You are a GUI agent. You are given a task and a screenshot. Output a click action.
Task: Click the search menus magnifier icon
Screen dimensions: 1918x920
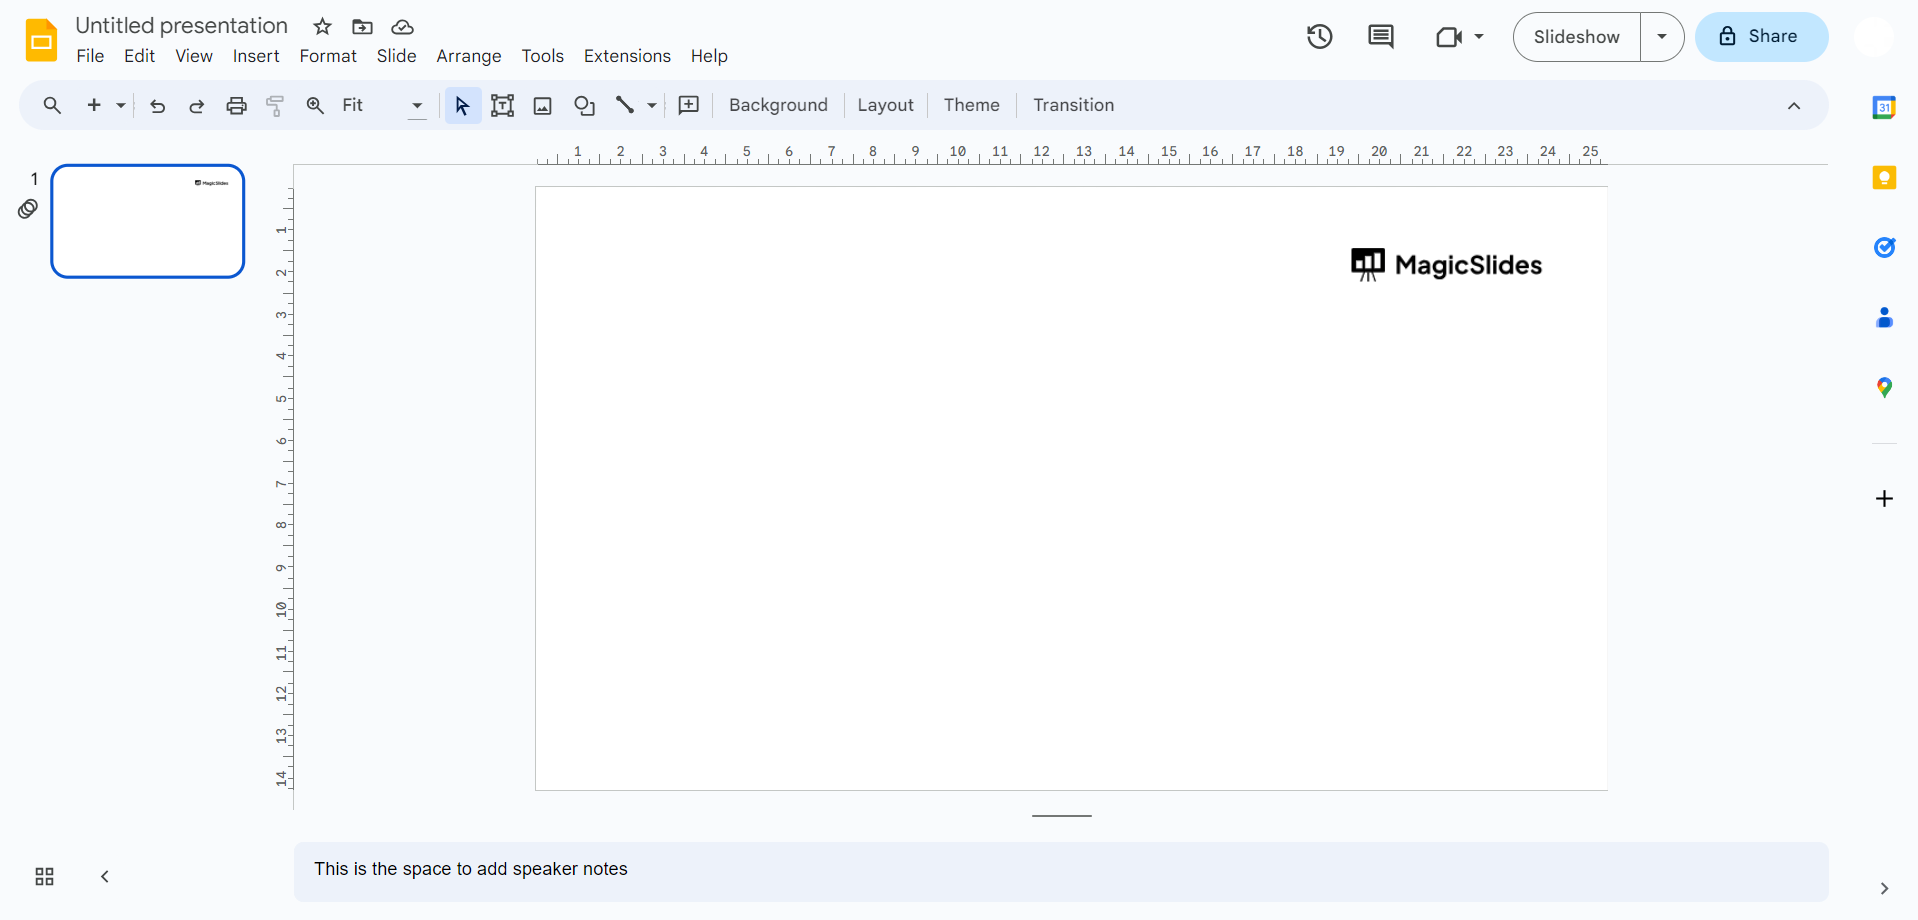[52, 105]
